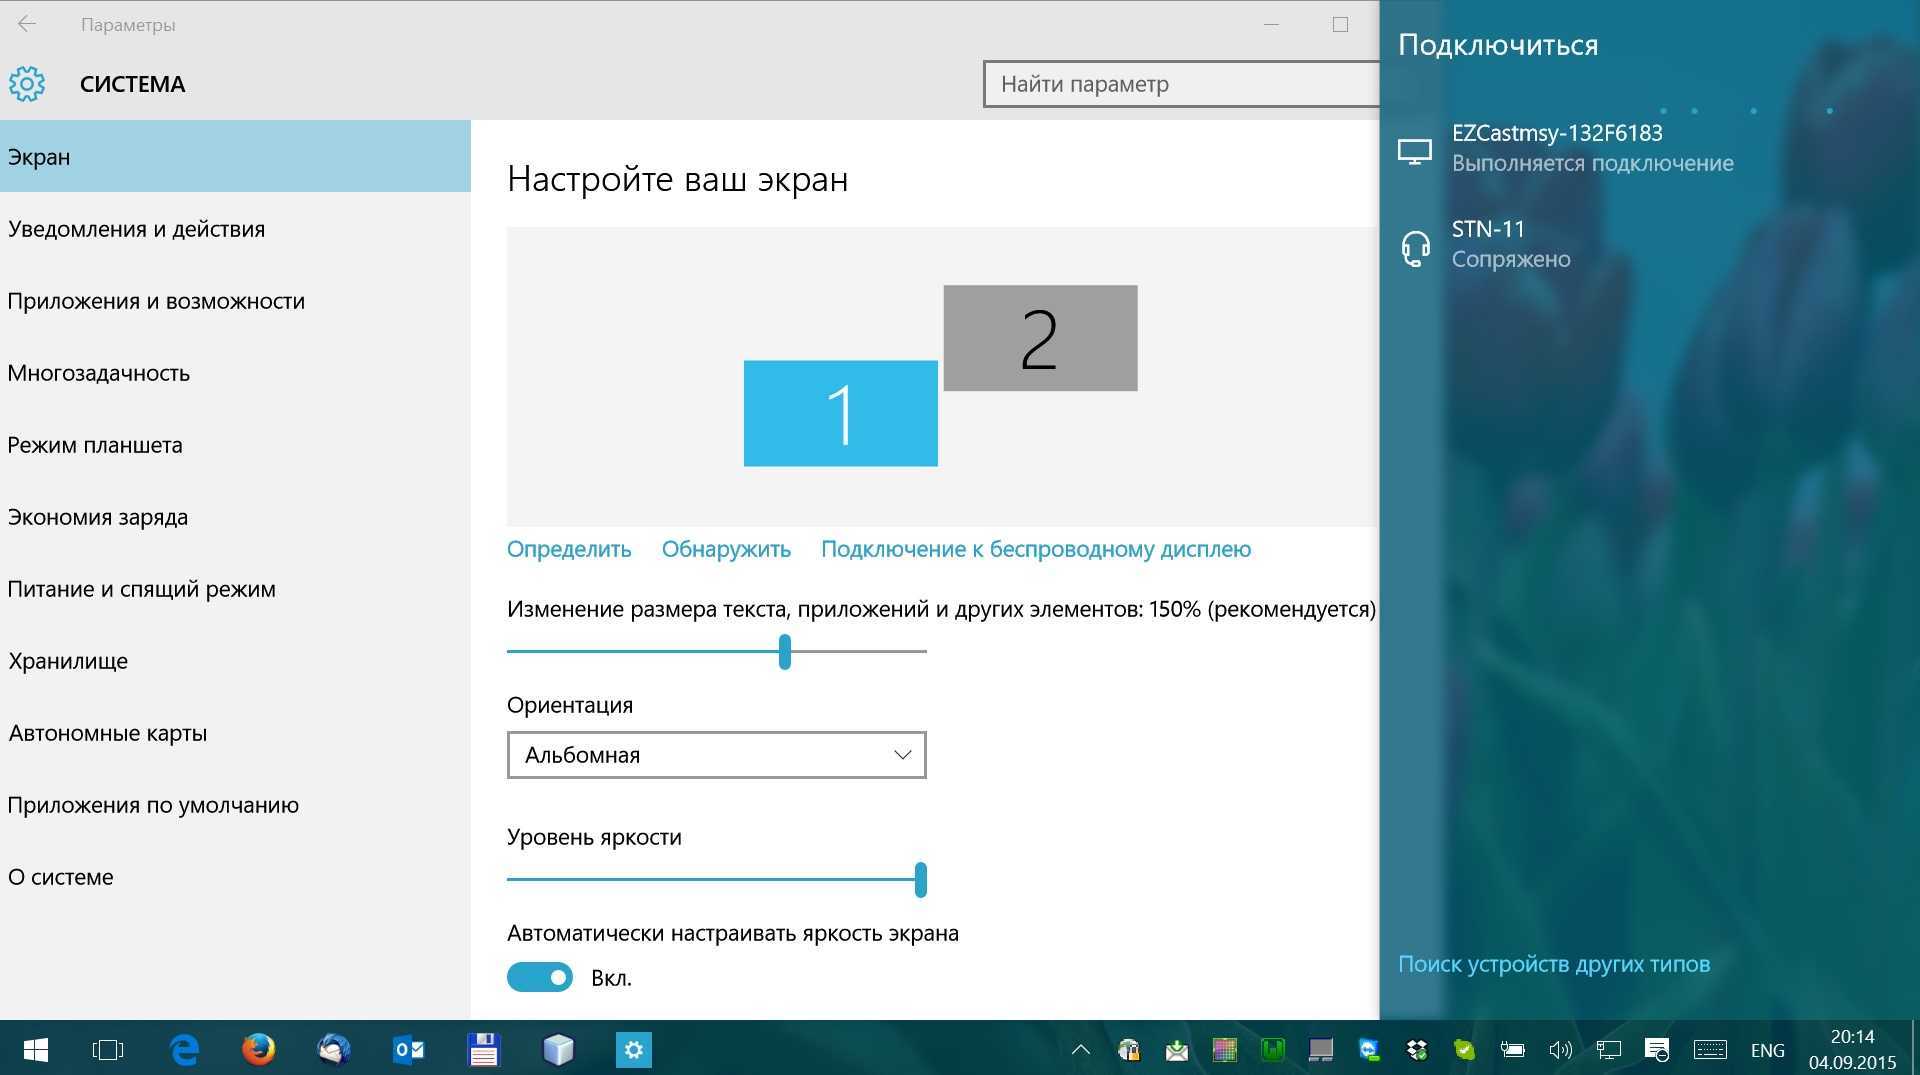This screenshot has width=1920, height=1075.
Task: Open the Ориентация dropdown set to Альбомная
Action: point(716,755)
